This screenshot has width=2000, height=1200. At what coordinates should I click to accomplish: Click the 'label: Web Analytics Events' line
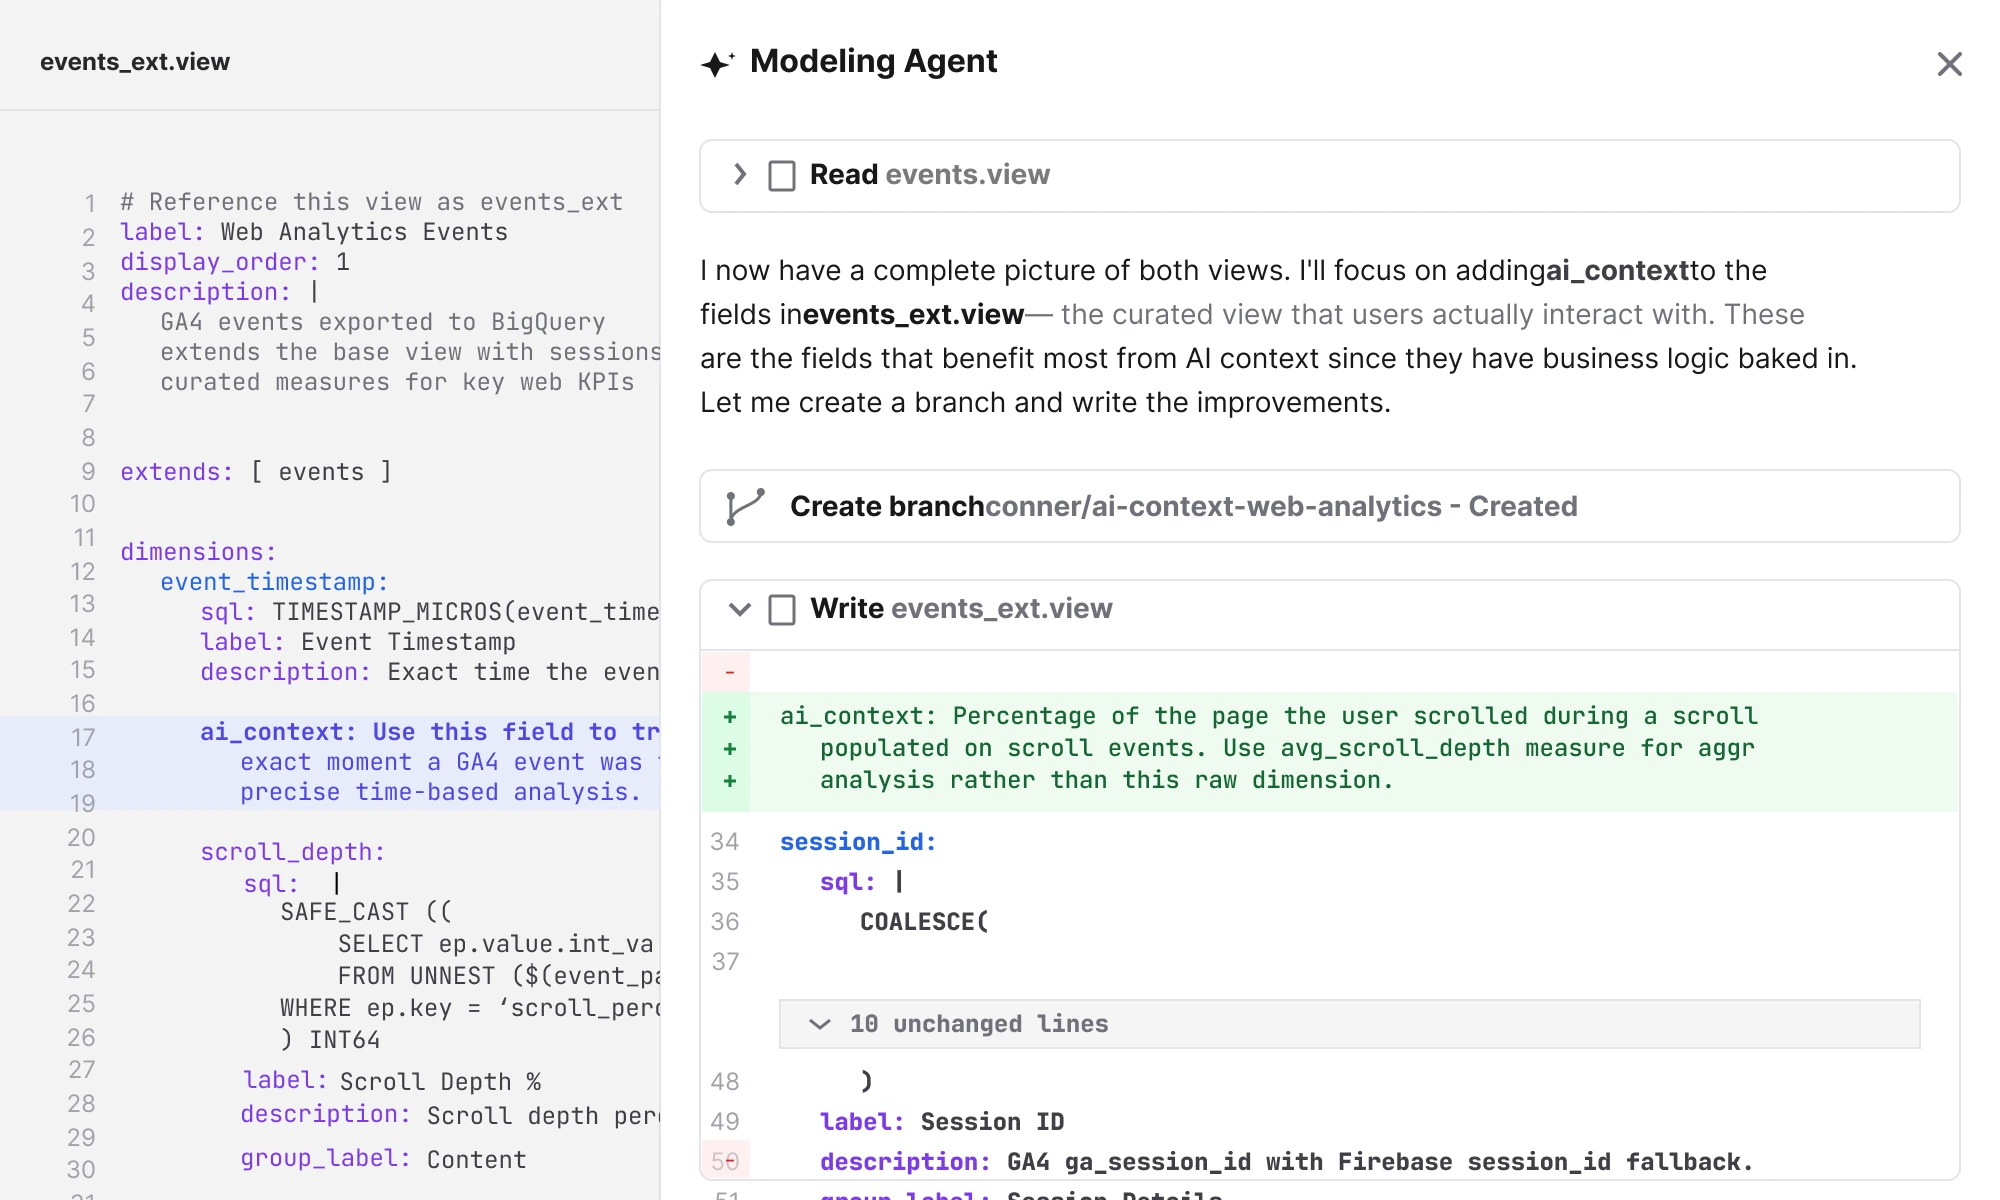[314, 232]
